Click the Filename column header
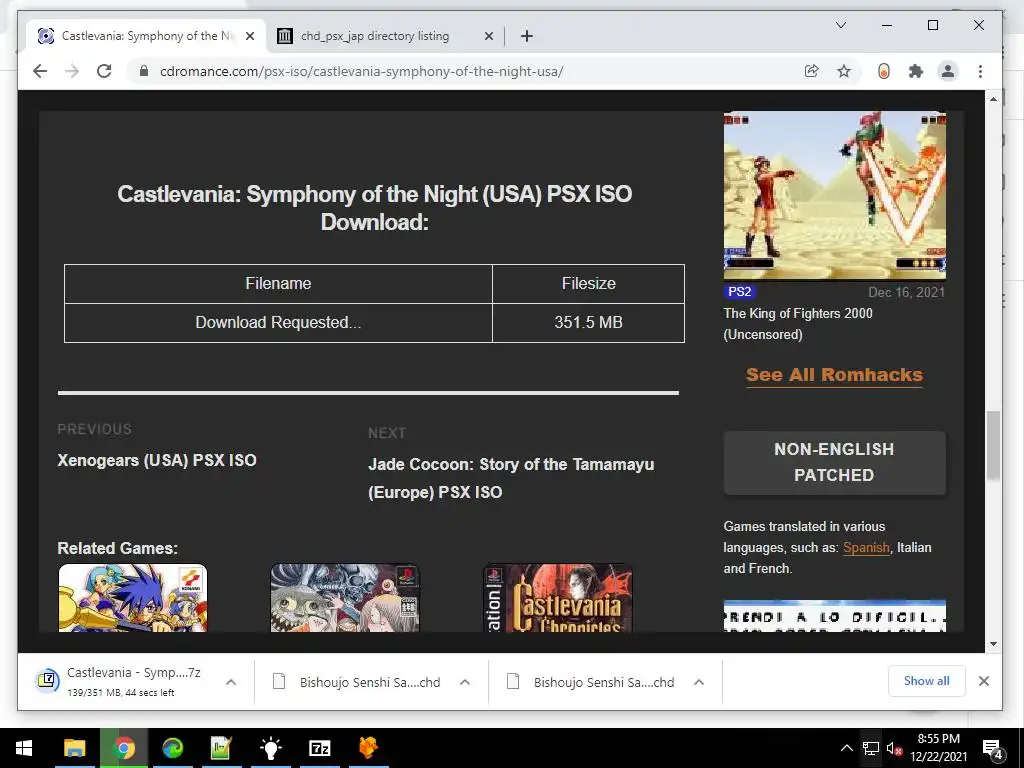The width and height of the screenshot is (1024, 768). pos(278,283)
